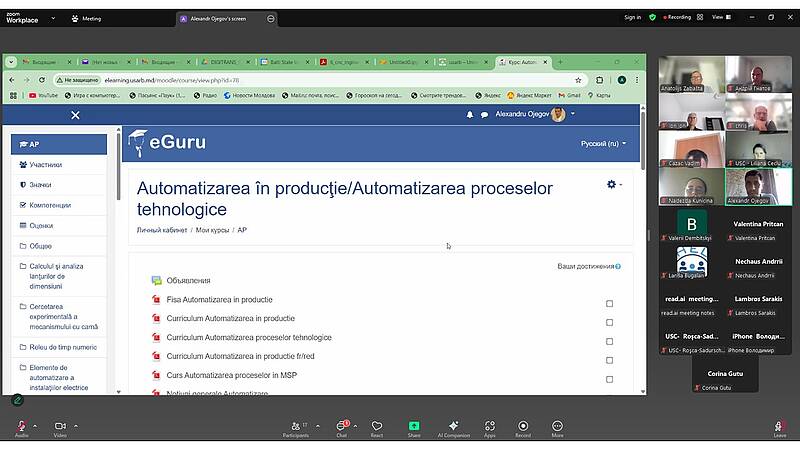Open the course settings gear menu
This screenshot has height=450, width=800.
click(614, 184)
